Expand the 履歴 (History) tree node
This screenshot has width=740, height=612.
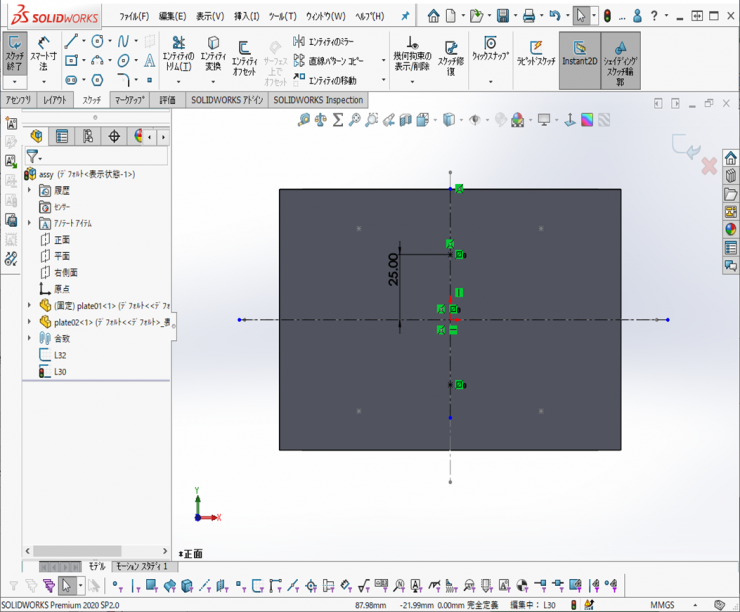[x=29, y=190]
